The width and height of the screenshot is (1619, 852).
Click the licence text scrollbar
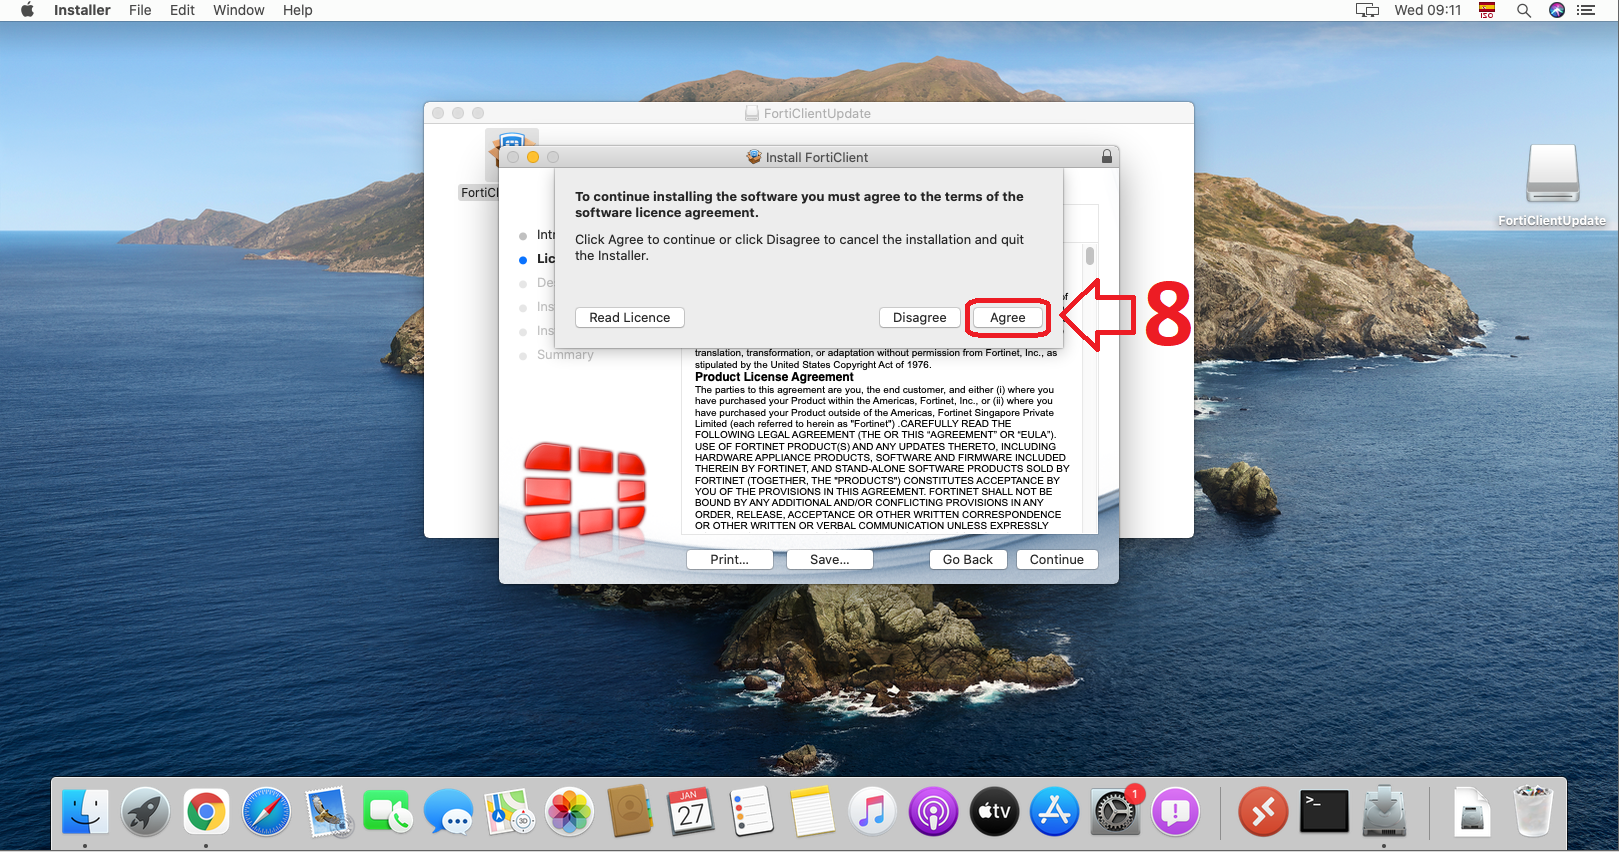tap(1090, 257)
